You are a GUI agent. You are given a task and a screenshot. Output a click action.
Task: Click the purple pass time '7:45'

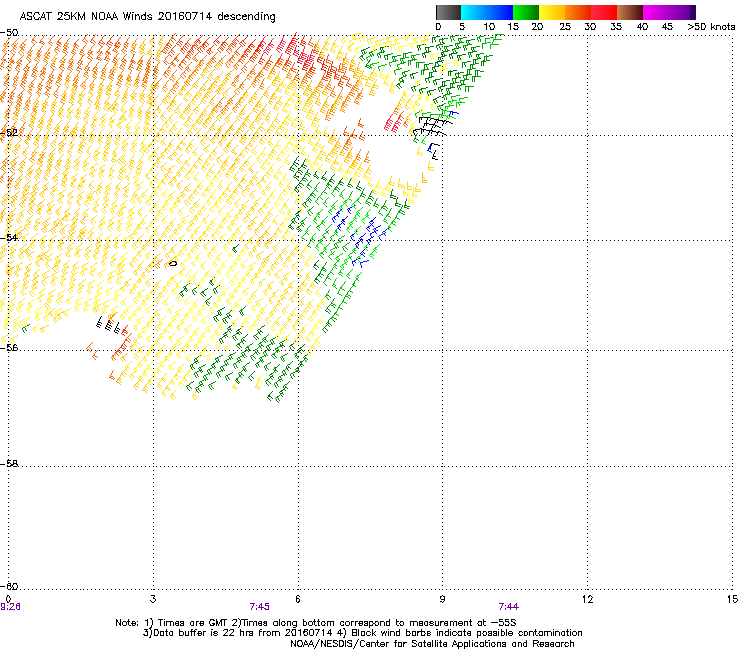coord(260,607)
